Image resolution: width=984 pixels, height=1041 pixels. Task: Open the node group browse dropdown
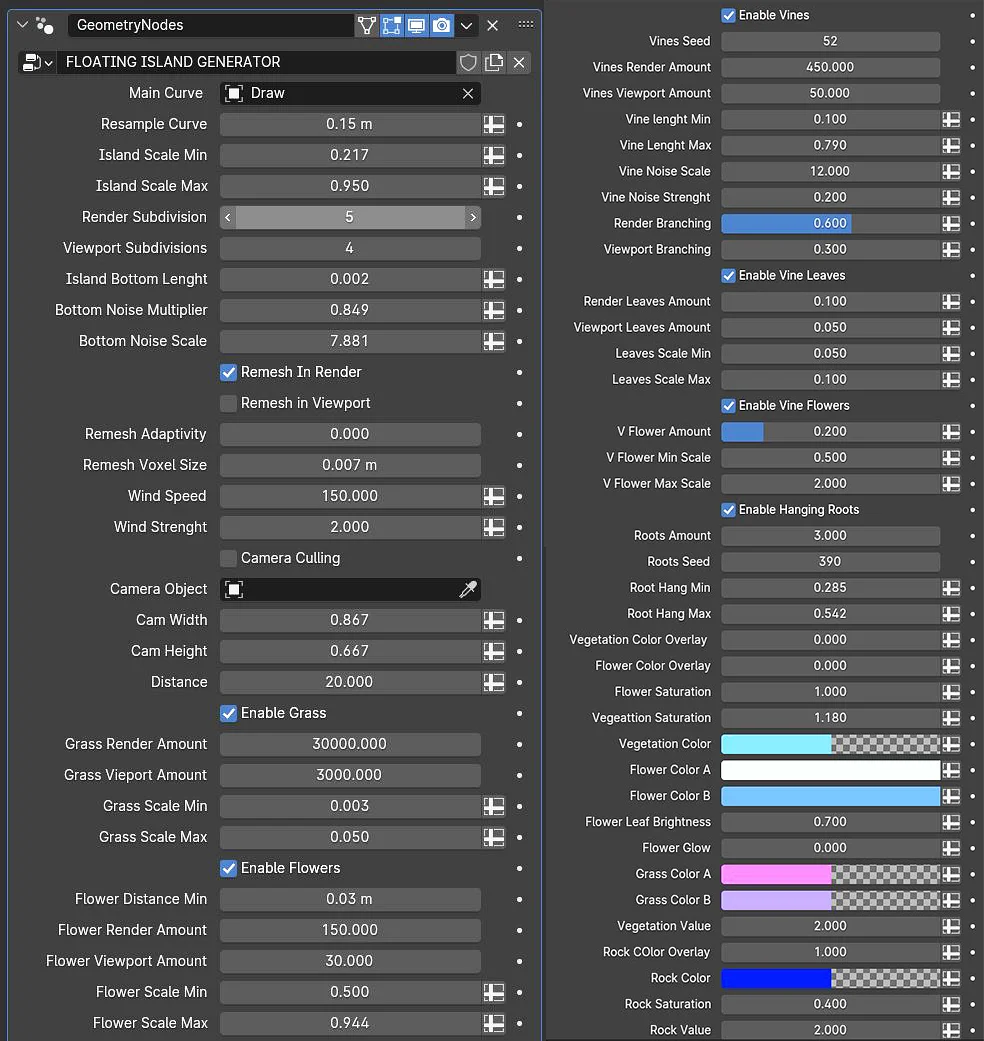(37, 62)
